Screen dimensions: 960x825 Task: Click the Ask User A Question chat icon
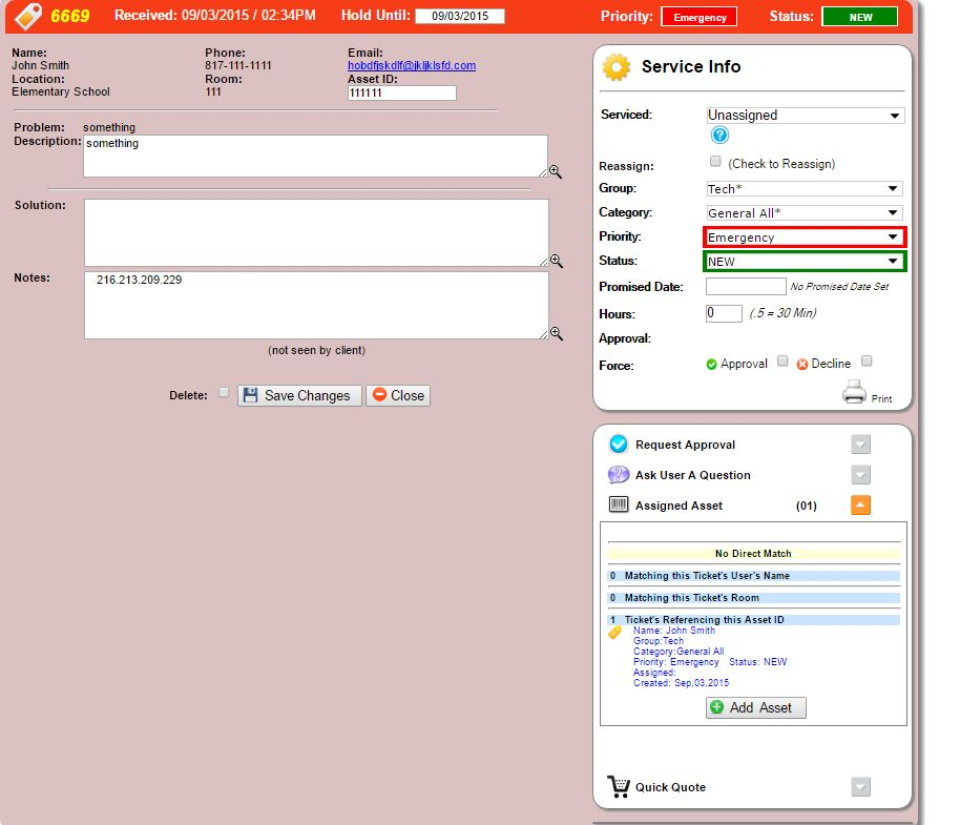click(616, 475)
